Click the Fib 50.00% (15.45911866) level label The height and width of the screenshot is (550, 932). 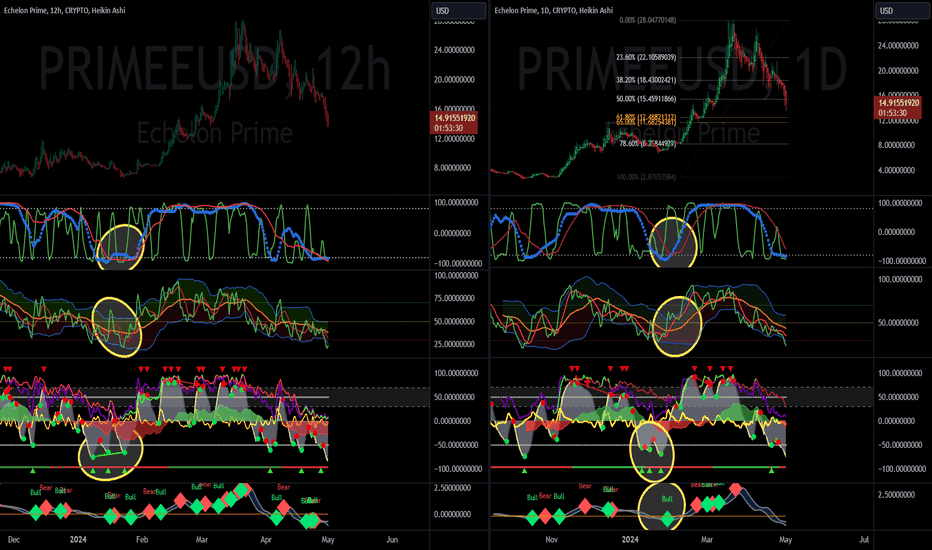(646, 99)
